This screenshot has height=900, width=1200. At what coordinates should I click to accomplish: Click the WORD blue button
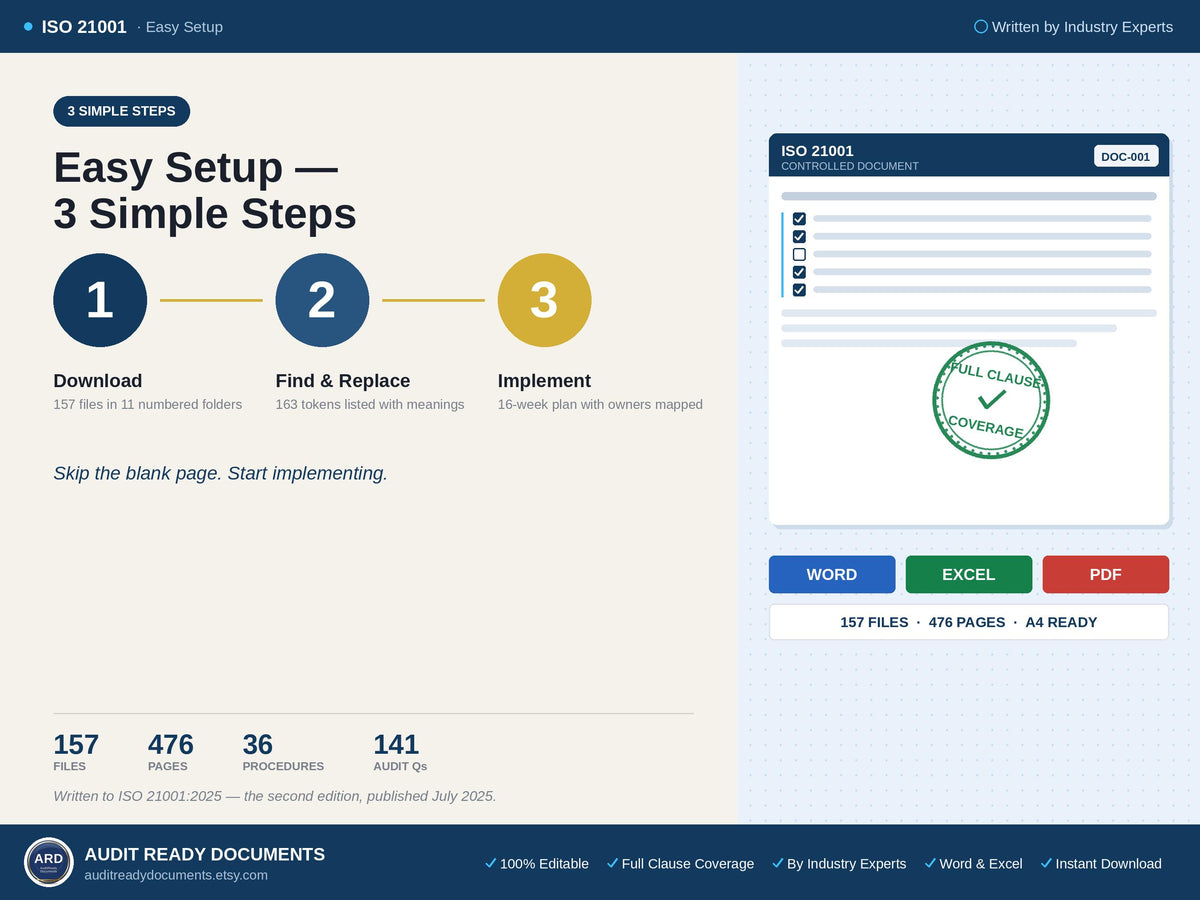pyautogui.click(x=832, y=574)
